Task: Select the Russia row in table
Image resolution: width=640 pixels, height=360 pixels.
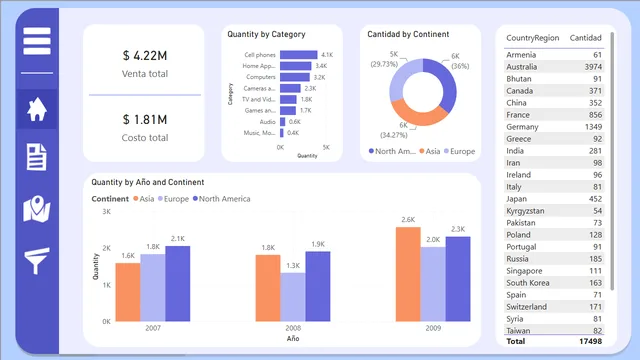Action: pos(554,259)
